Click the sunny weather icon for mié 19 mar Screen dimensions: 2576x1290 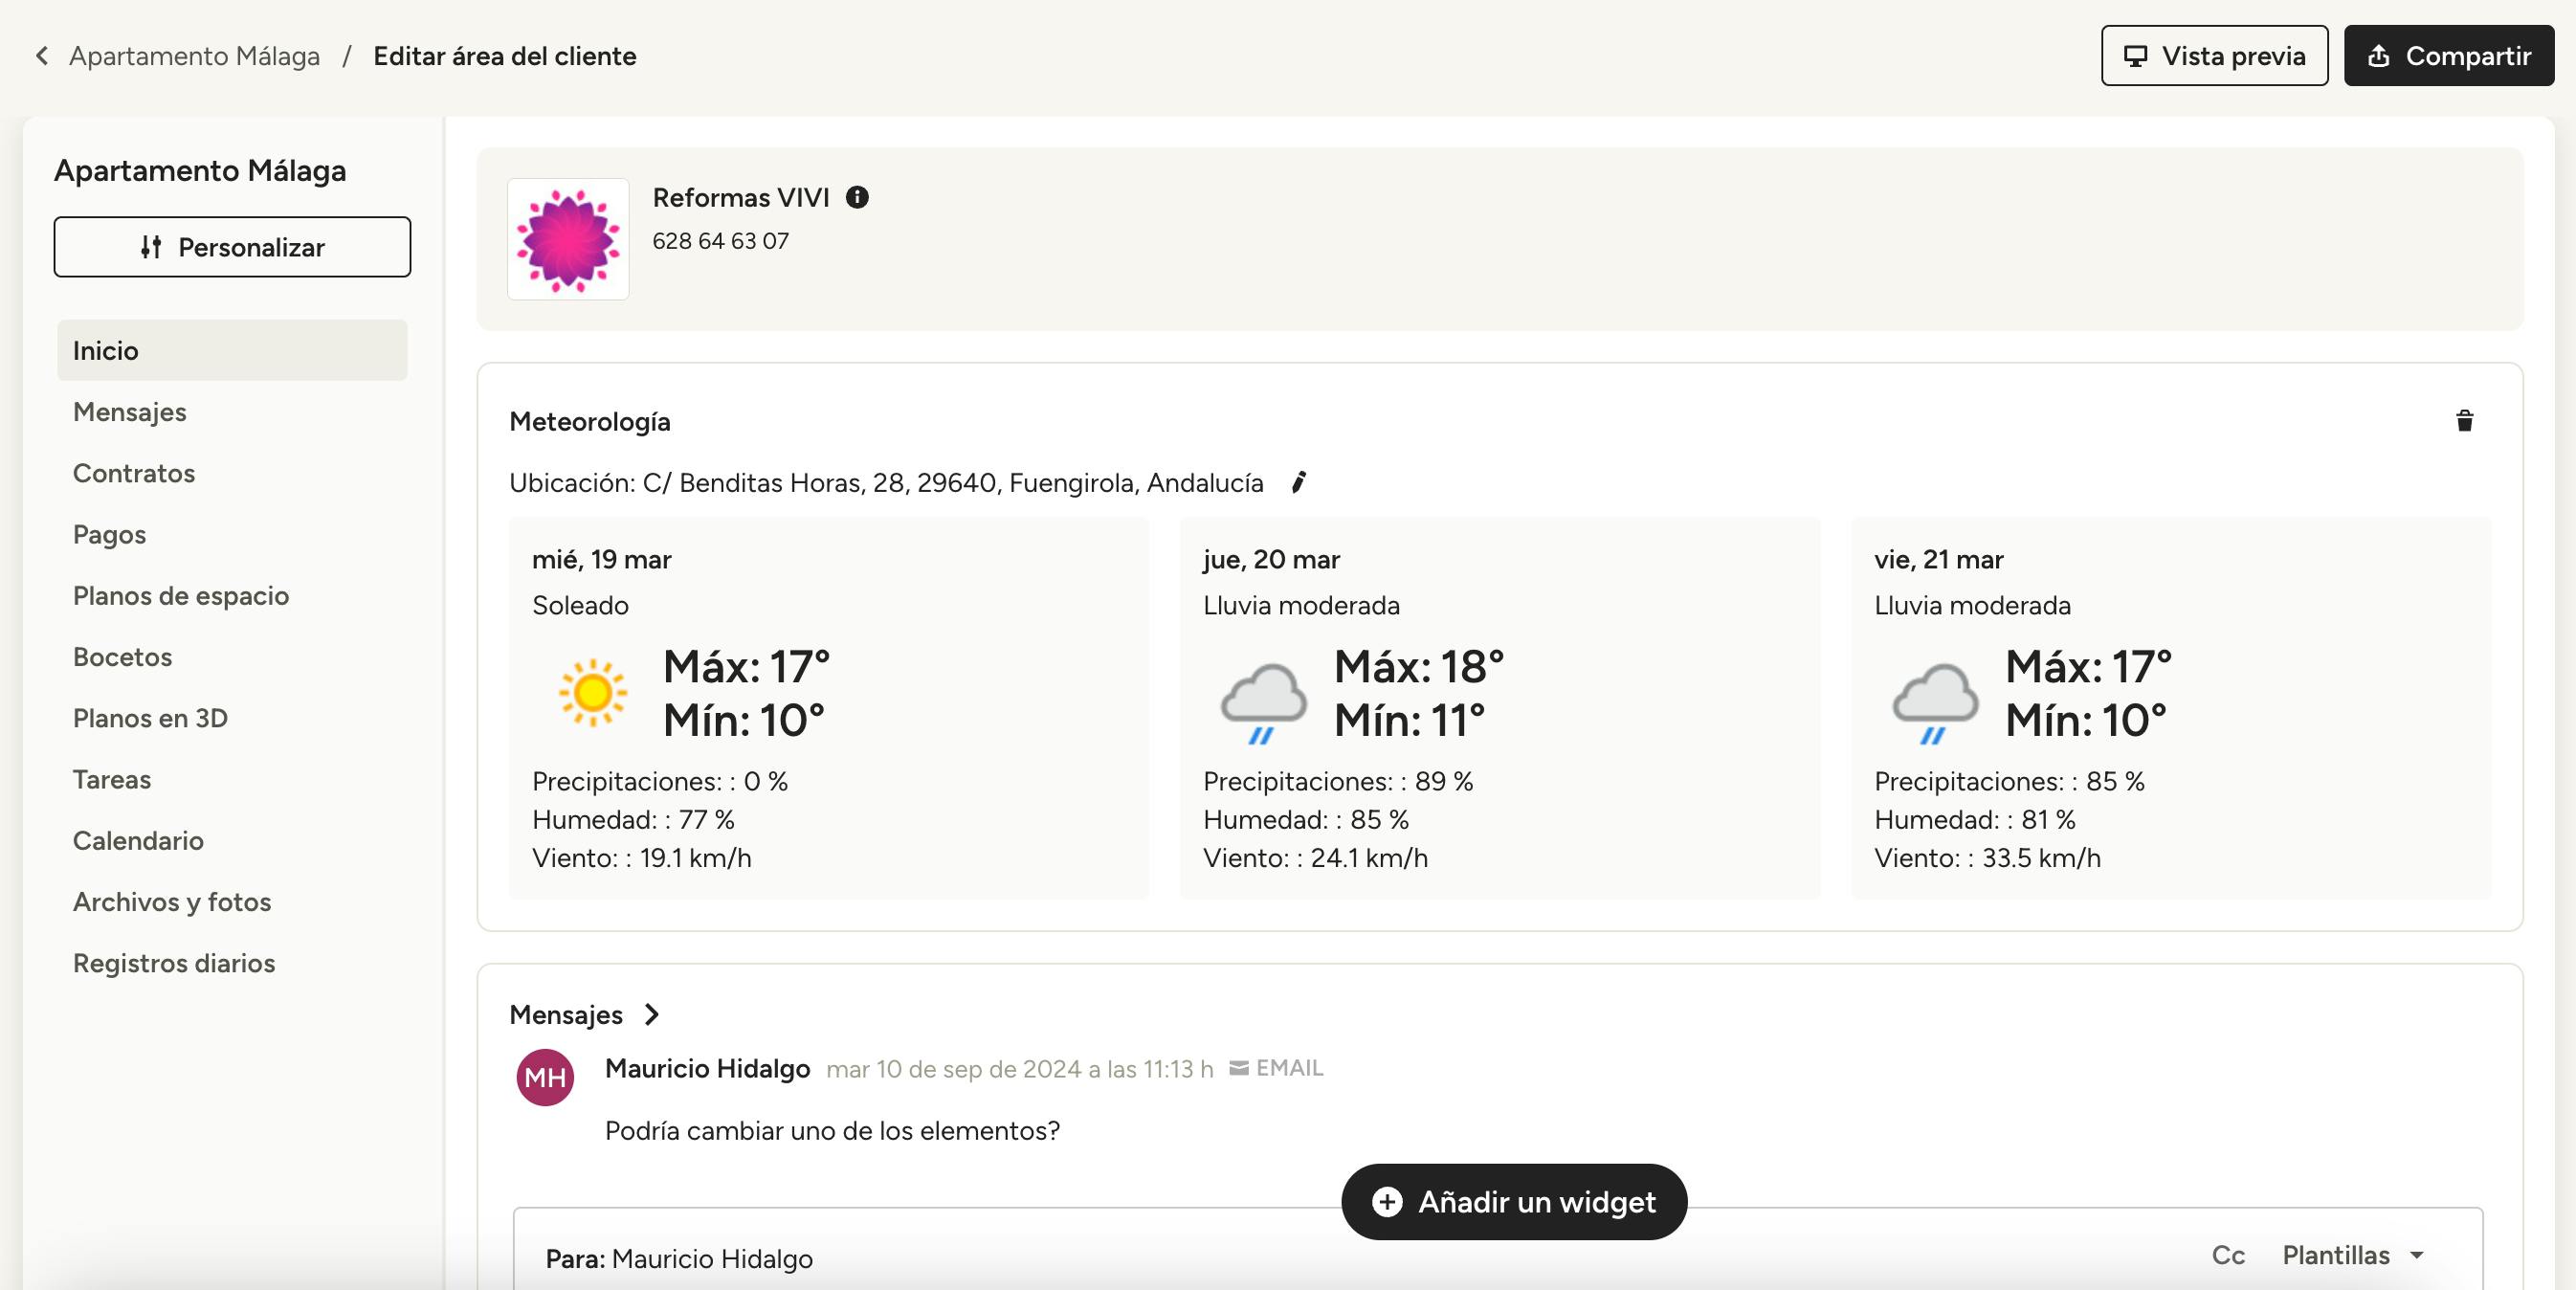[592, 692]
